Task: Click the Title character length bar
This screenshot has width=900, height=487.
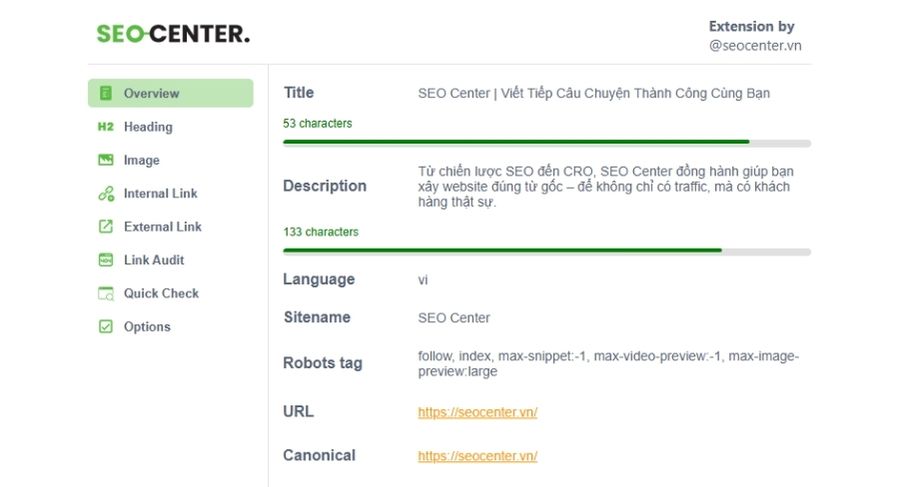Action: 546,142
